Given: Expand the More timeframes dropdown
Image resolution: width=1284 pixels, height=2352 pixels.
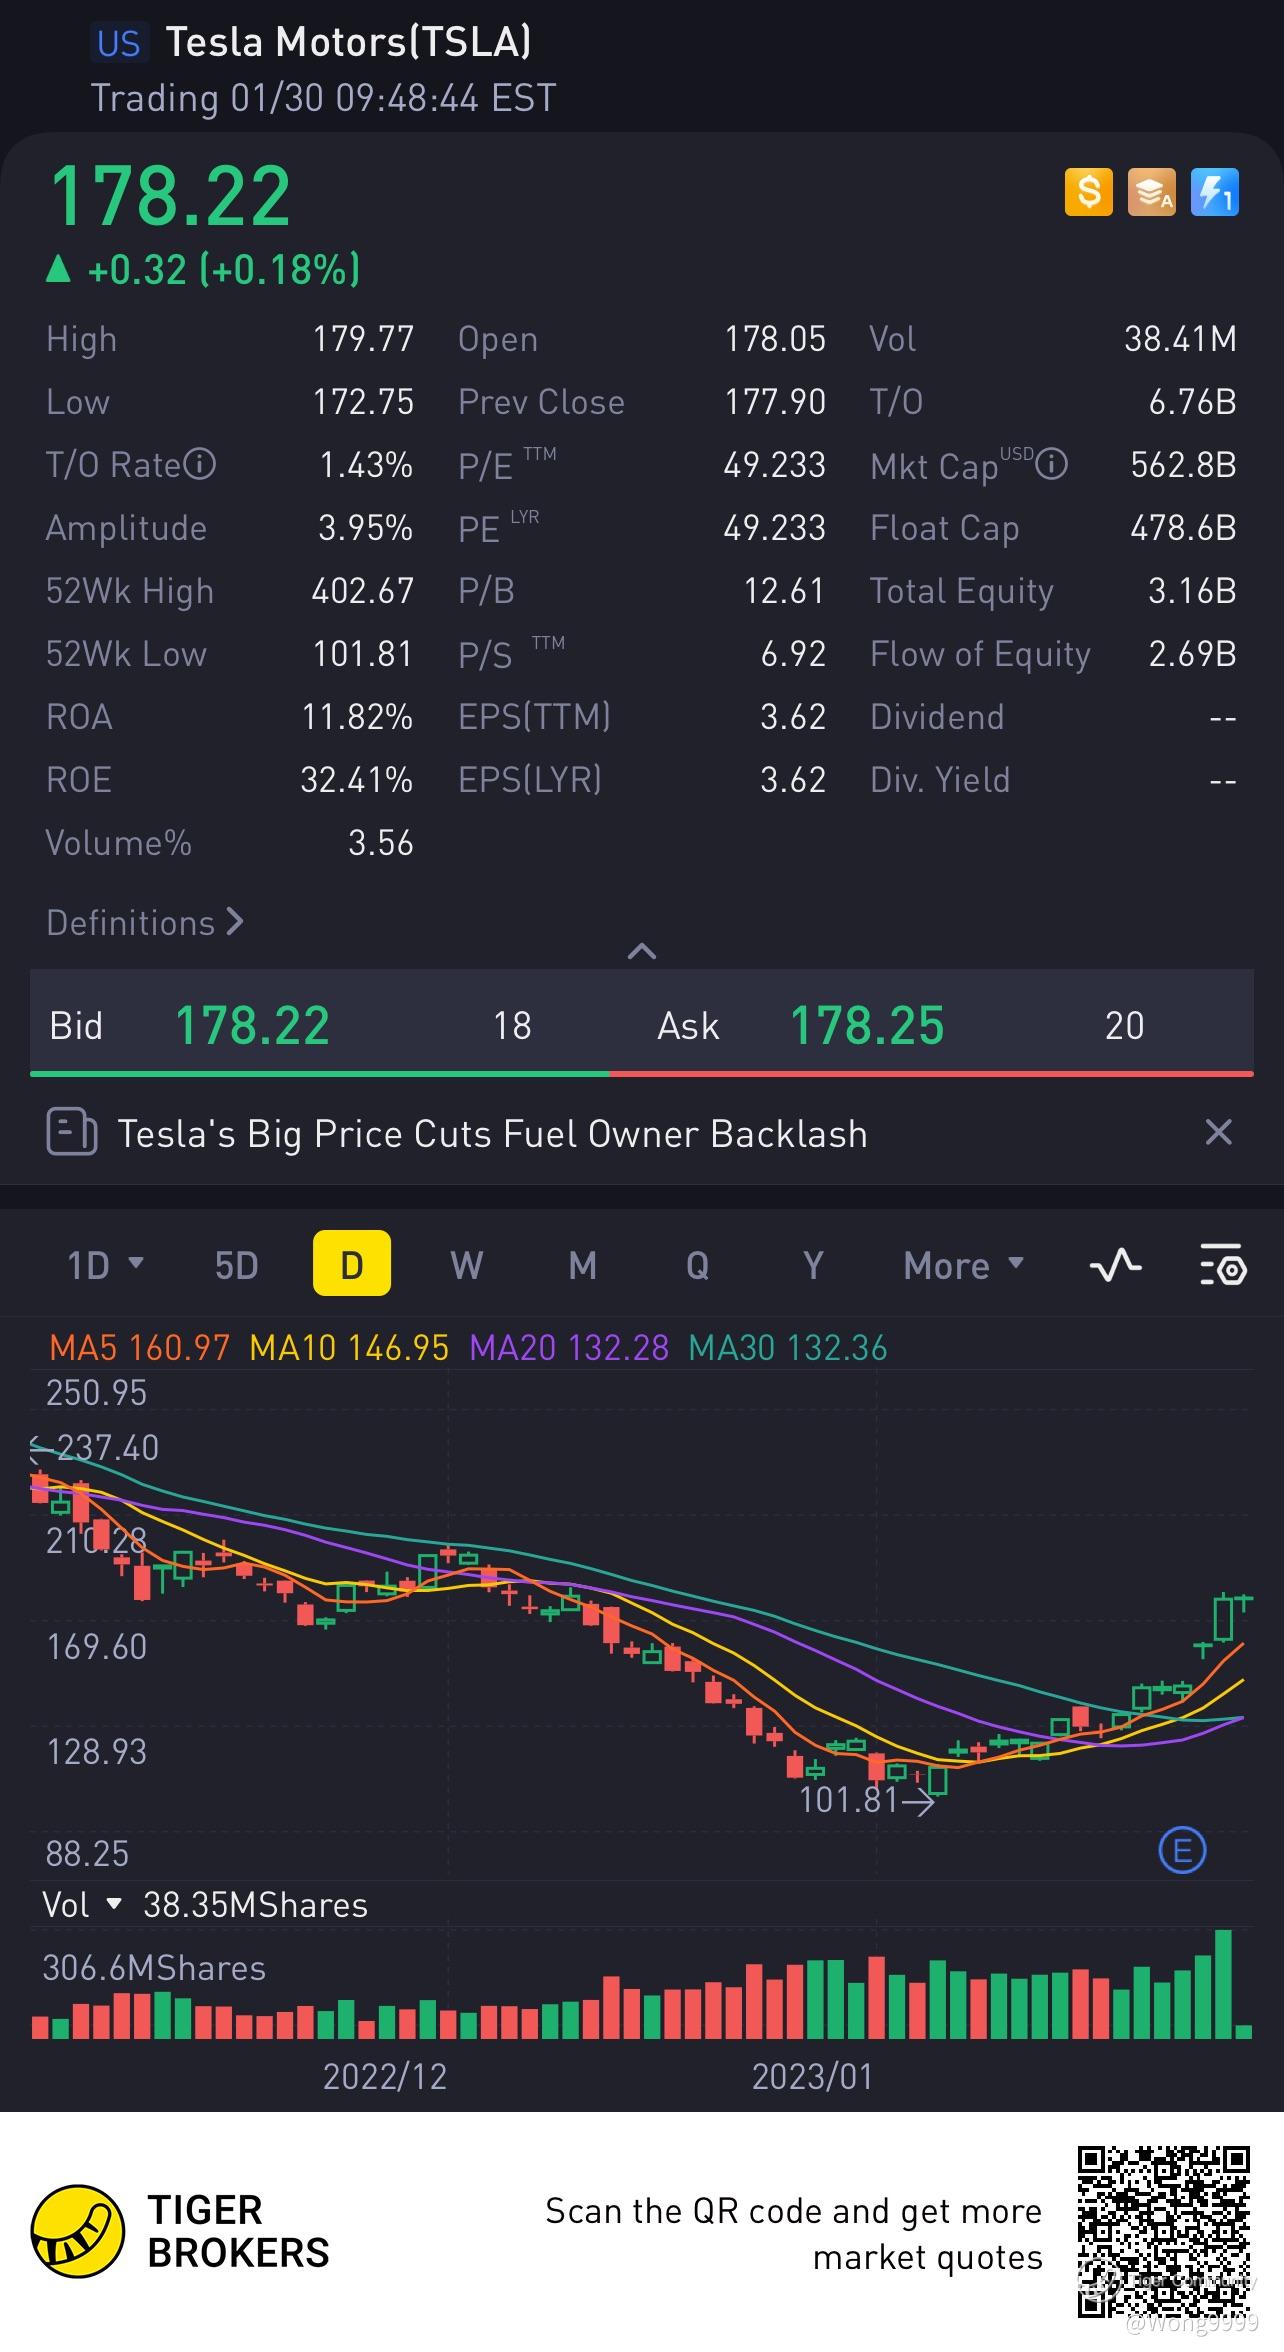Looking at the screenshot, I should click(x=964, y=1265).
